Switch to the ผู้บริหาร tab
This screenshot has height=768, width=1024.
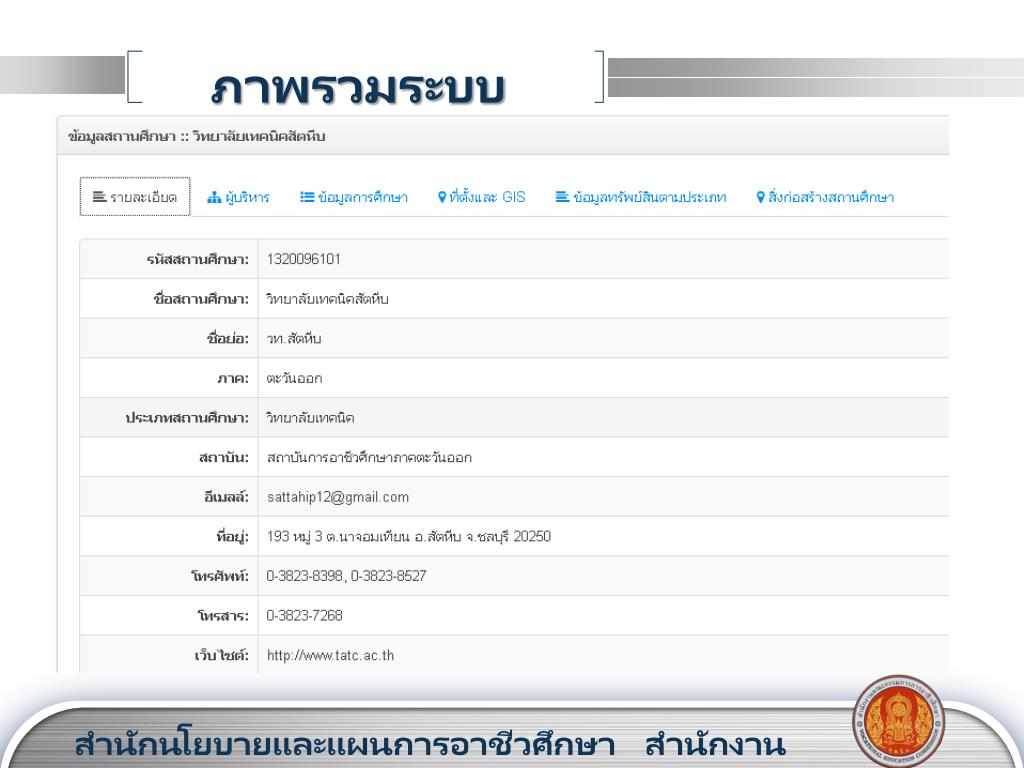[x=238, y=197]
